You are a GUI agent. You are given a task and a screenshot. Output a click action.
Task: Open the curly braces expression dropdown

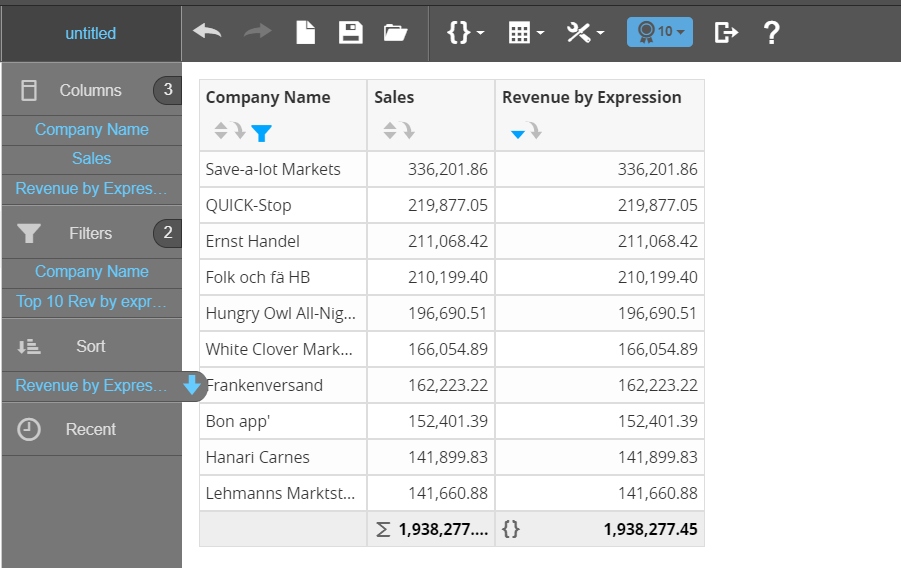tap(465, 32)
